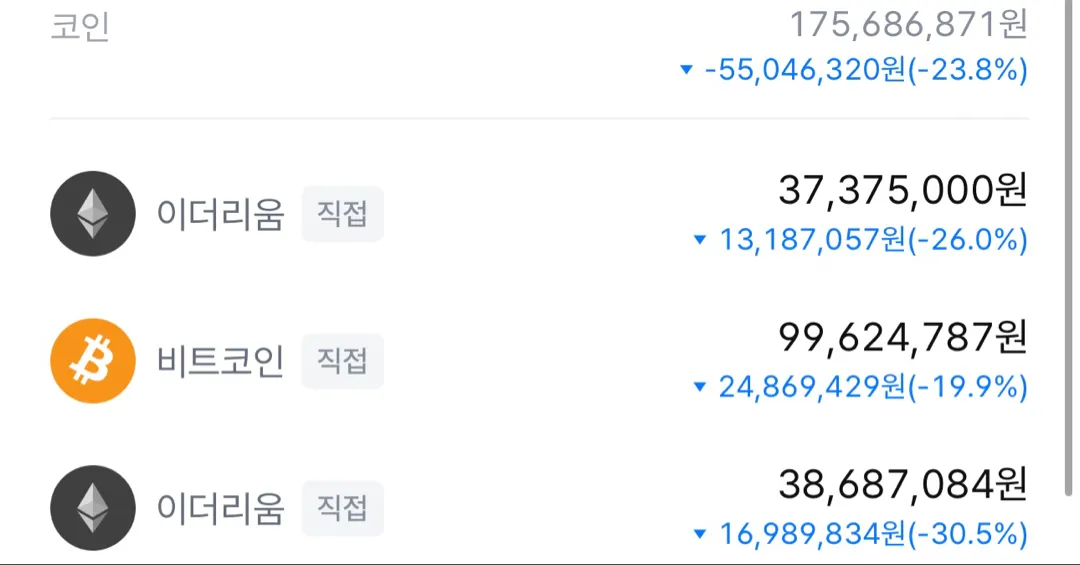The image size is (1080, 565).
Task: Tap the total loss -55,046,320원(-23.8%)
Action: (x=866, y=70)
